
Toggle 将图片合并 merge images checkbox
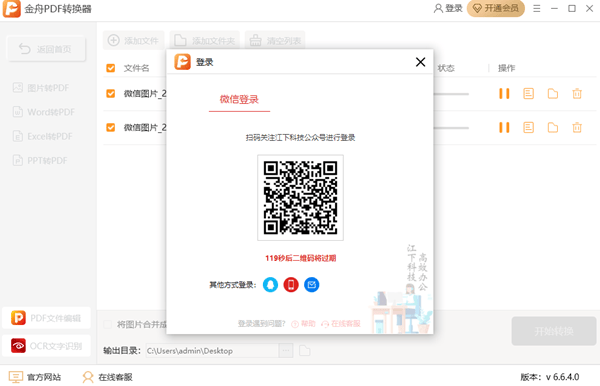(108, 324)
